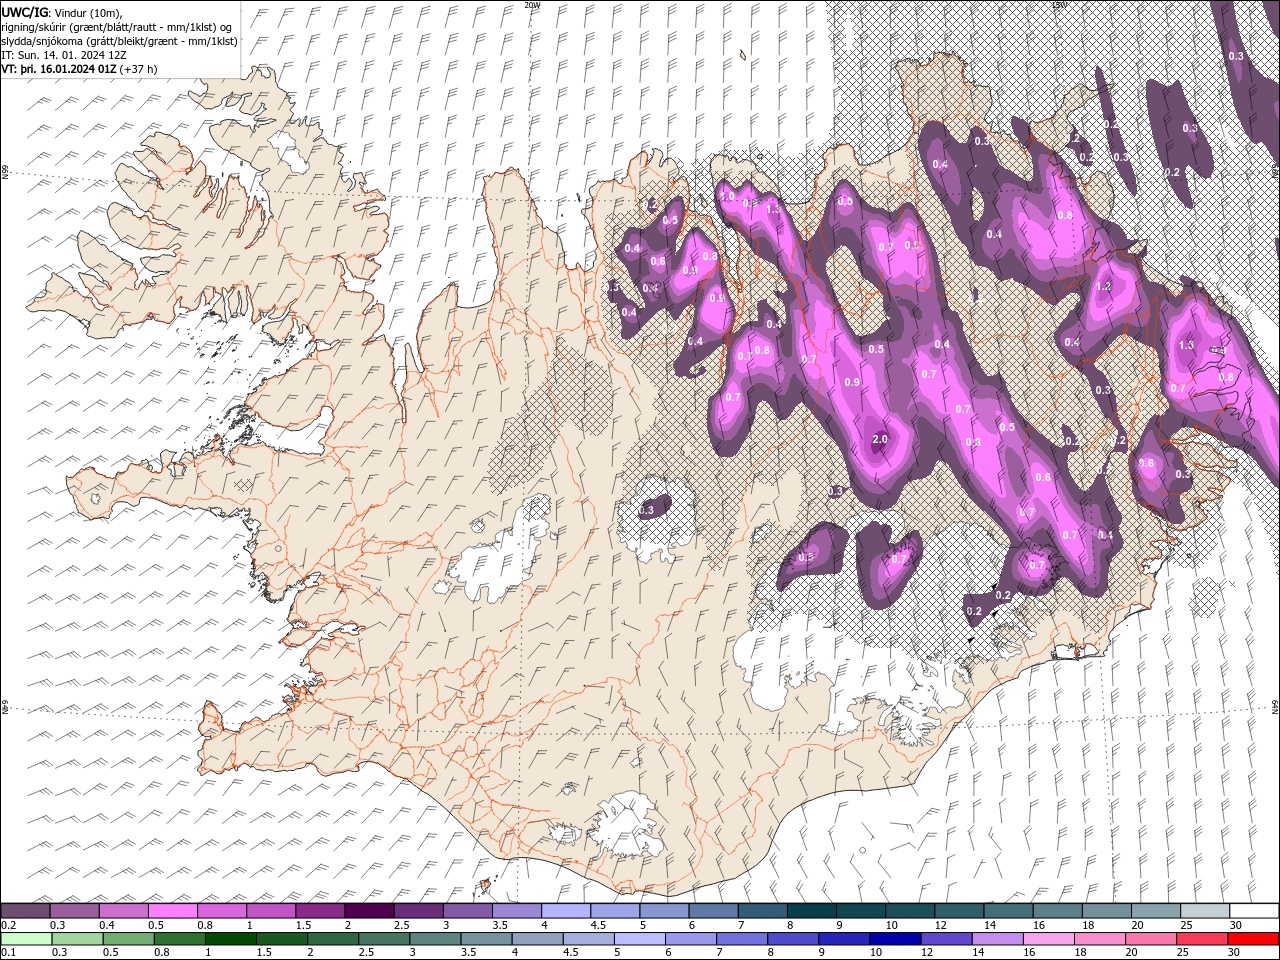This screenshot has width=1280, height=960.
Task: Click the 'slydda/snjókoma' legend description line
Action: [x=119, y=41]
